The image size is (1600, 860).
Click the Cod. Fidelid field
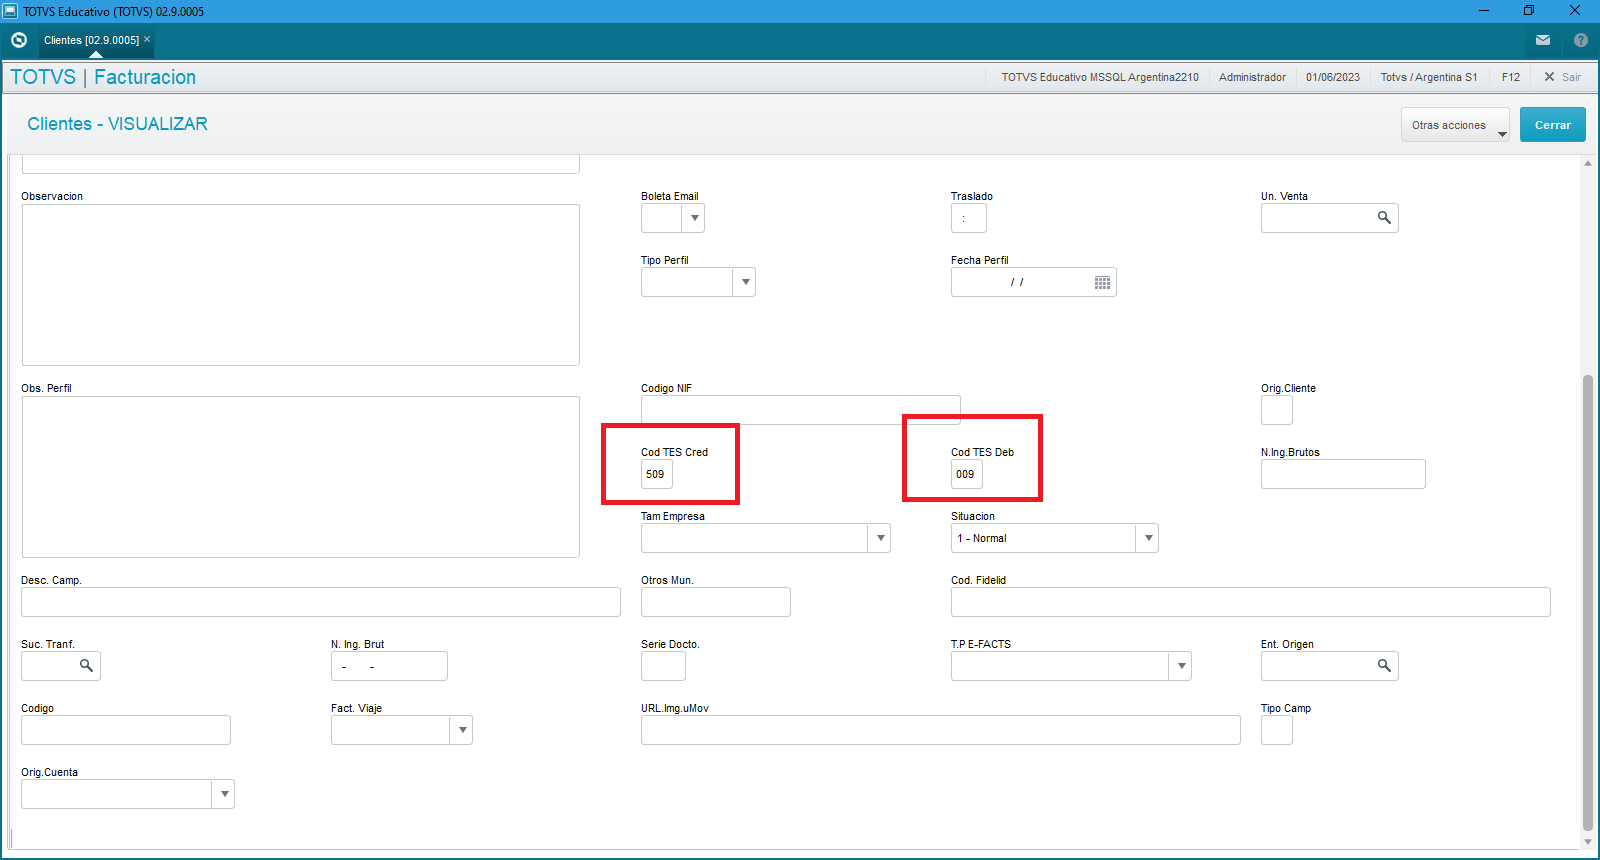coord(1251,602)
